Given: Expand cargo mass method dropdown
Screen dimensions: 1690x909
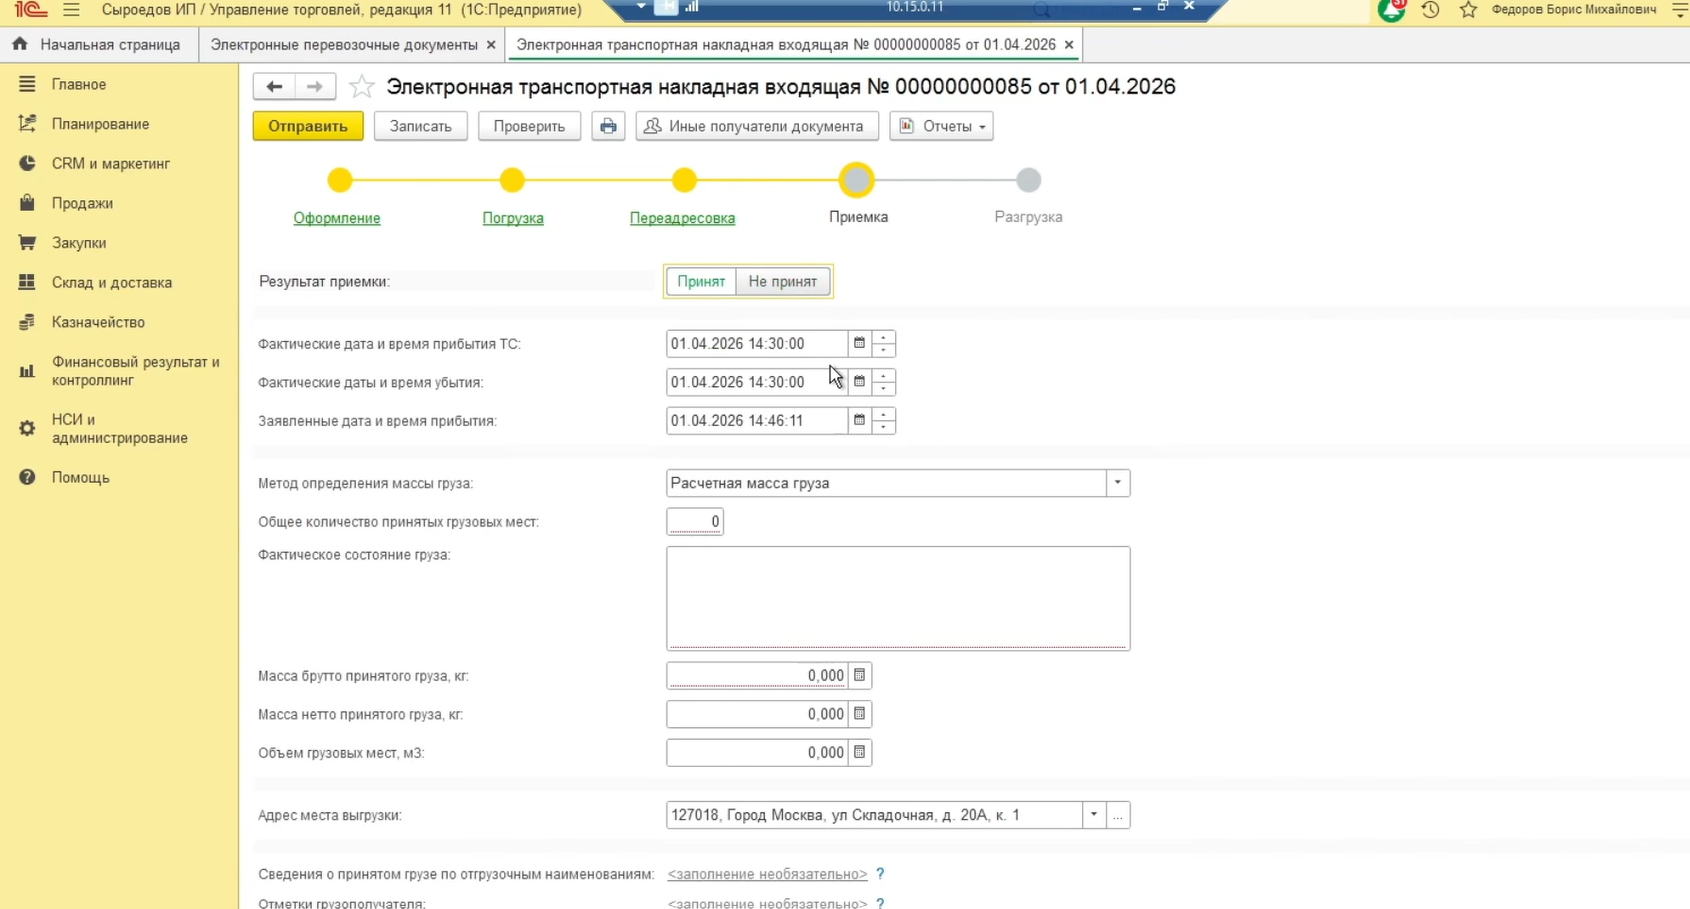Looking at the screenshot, I should [1117, 484].
